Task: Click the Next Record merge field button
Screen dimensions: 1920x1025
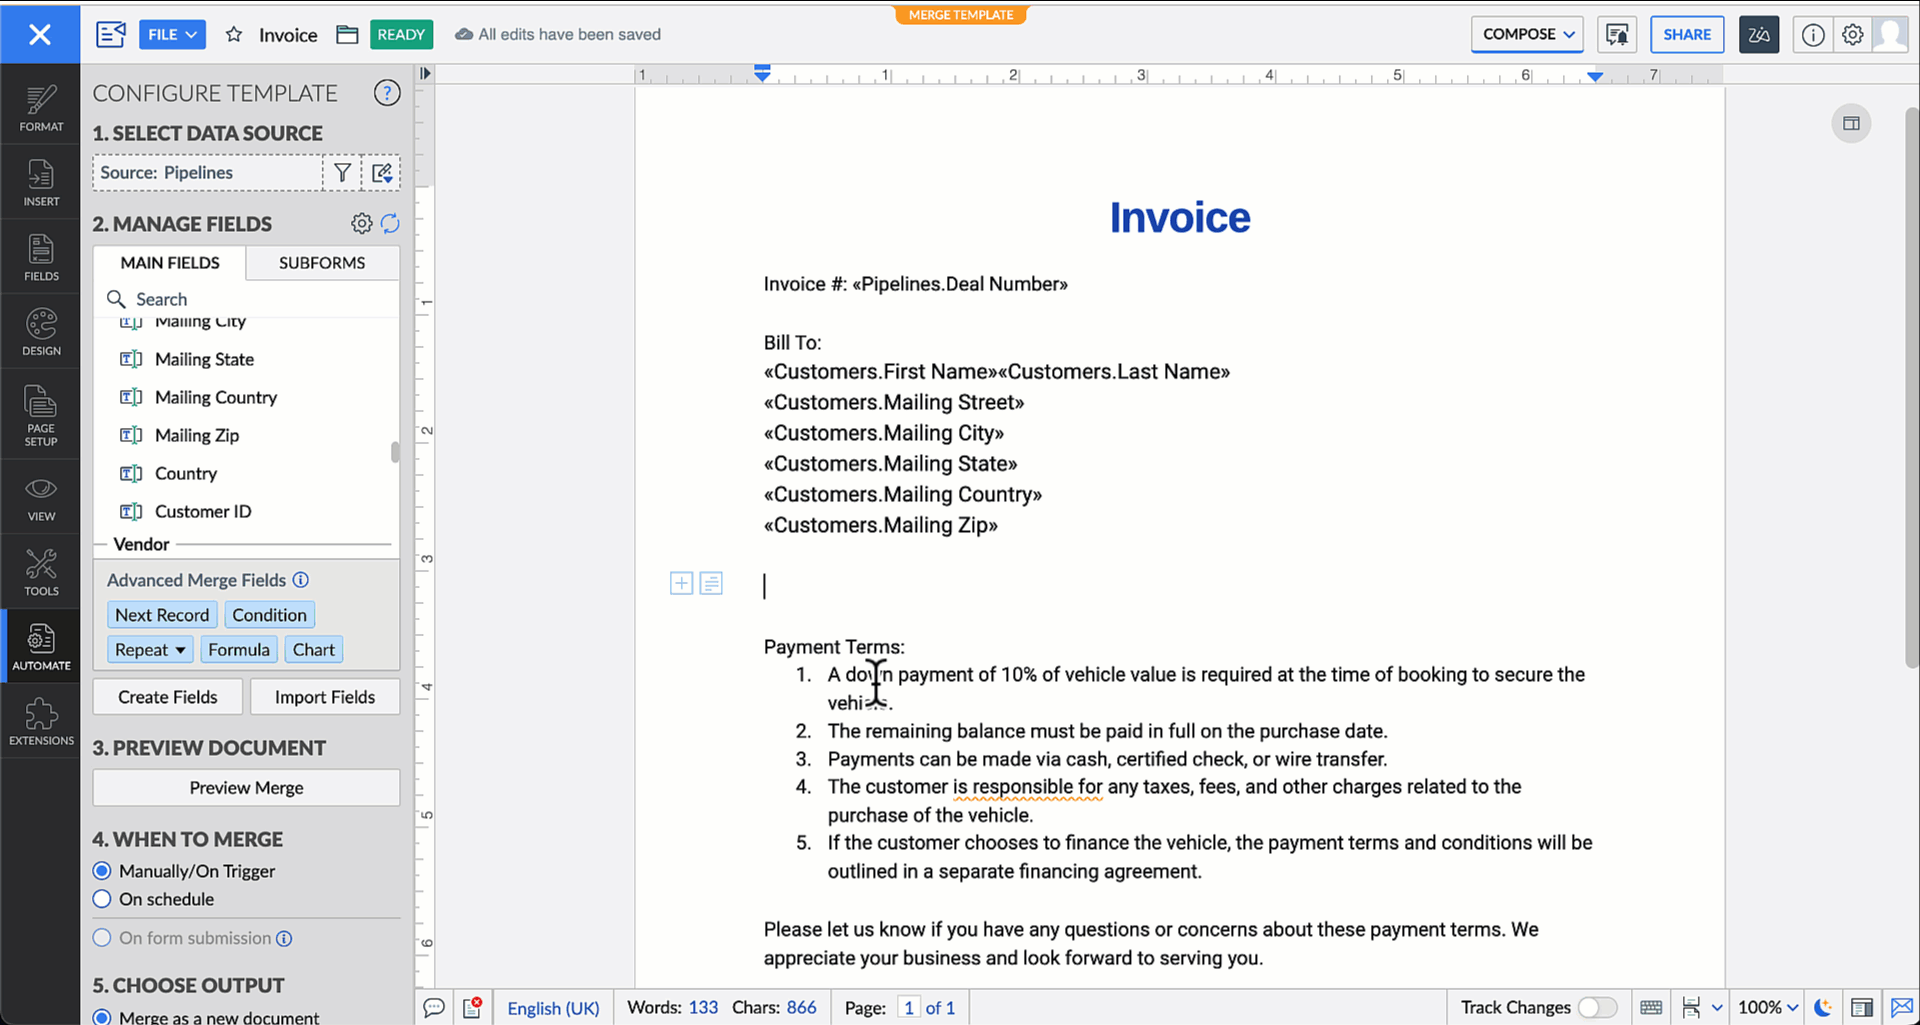Action: [162, 615]
